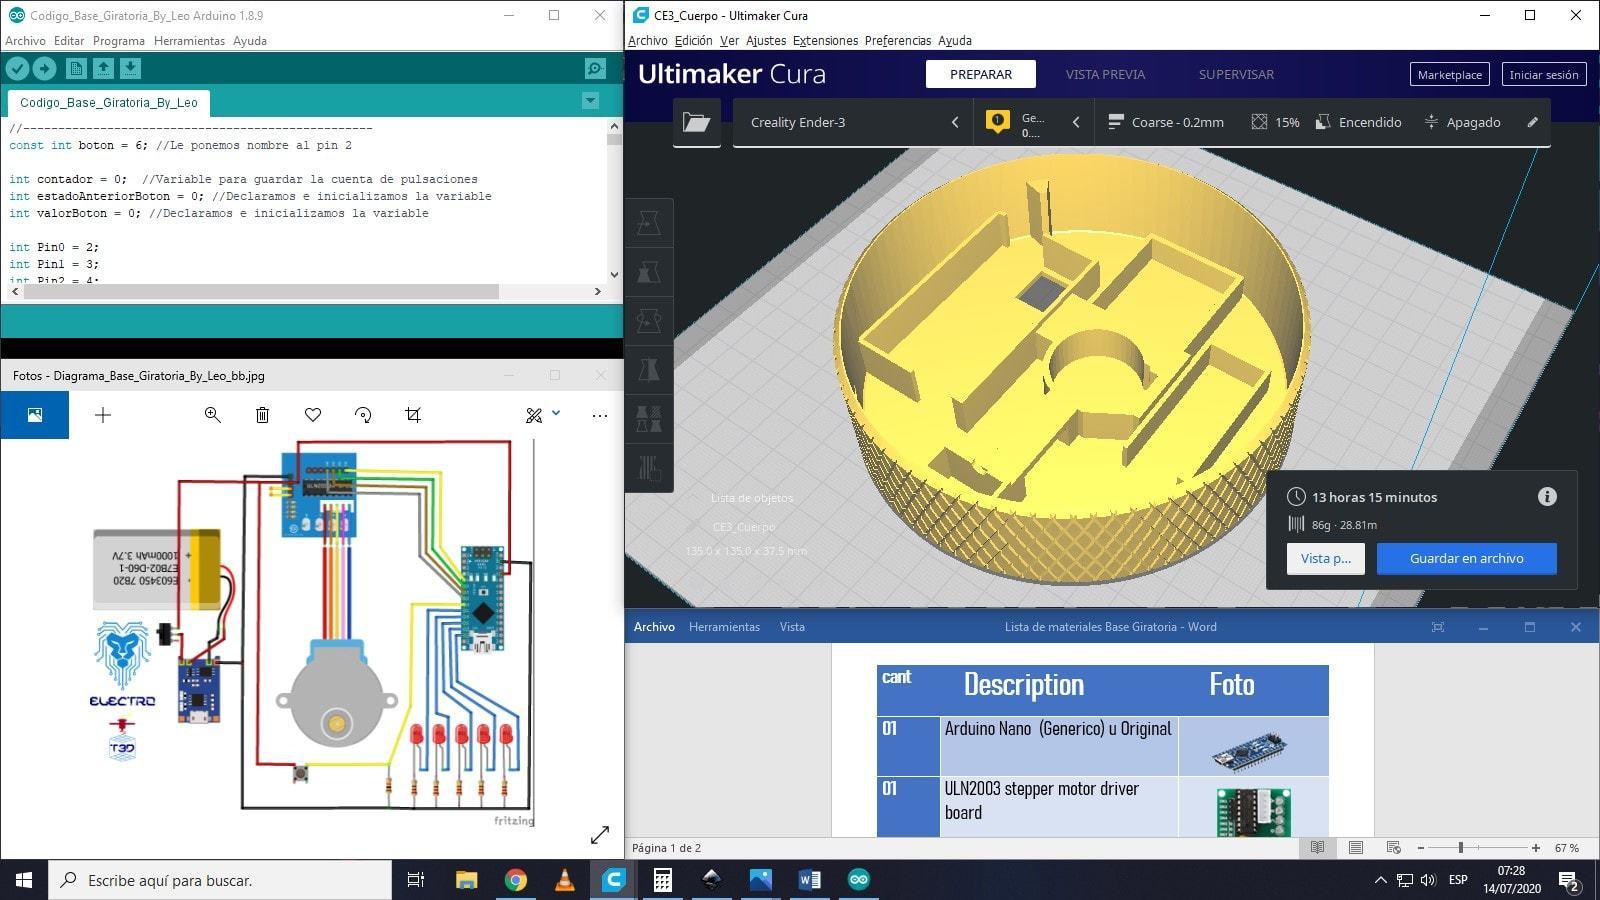This screenshot has width=1600, height=900.
Task: Click the rotate icon in Photos toolbar
Action: tap(363, 415)
